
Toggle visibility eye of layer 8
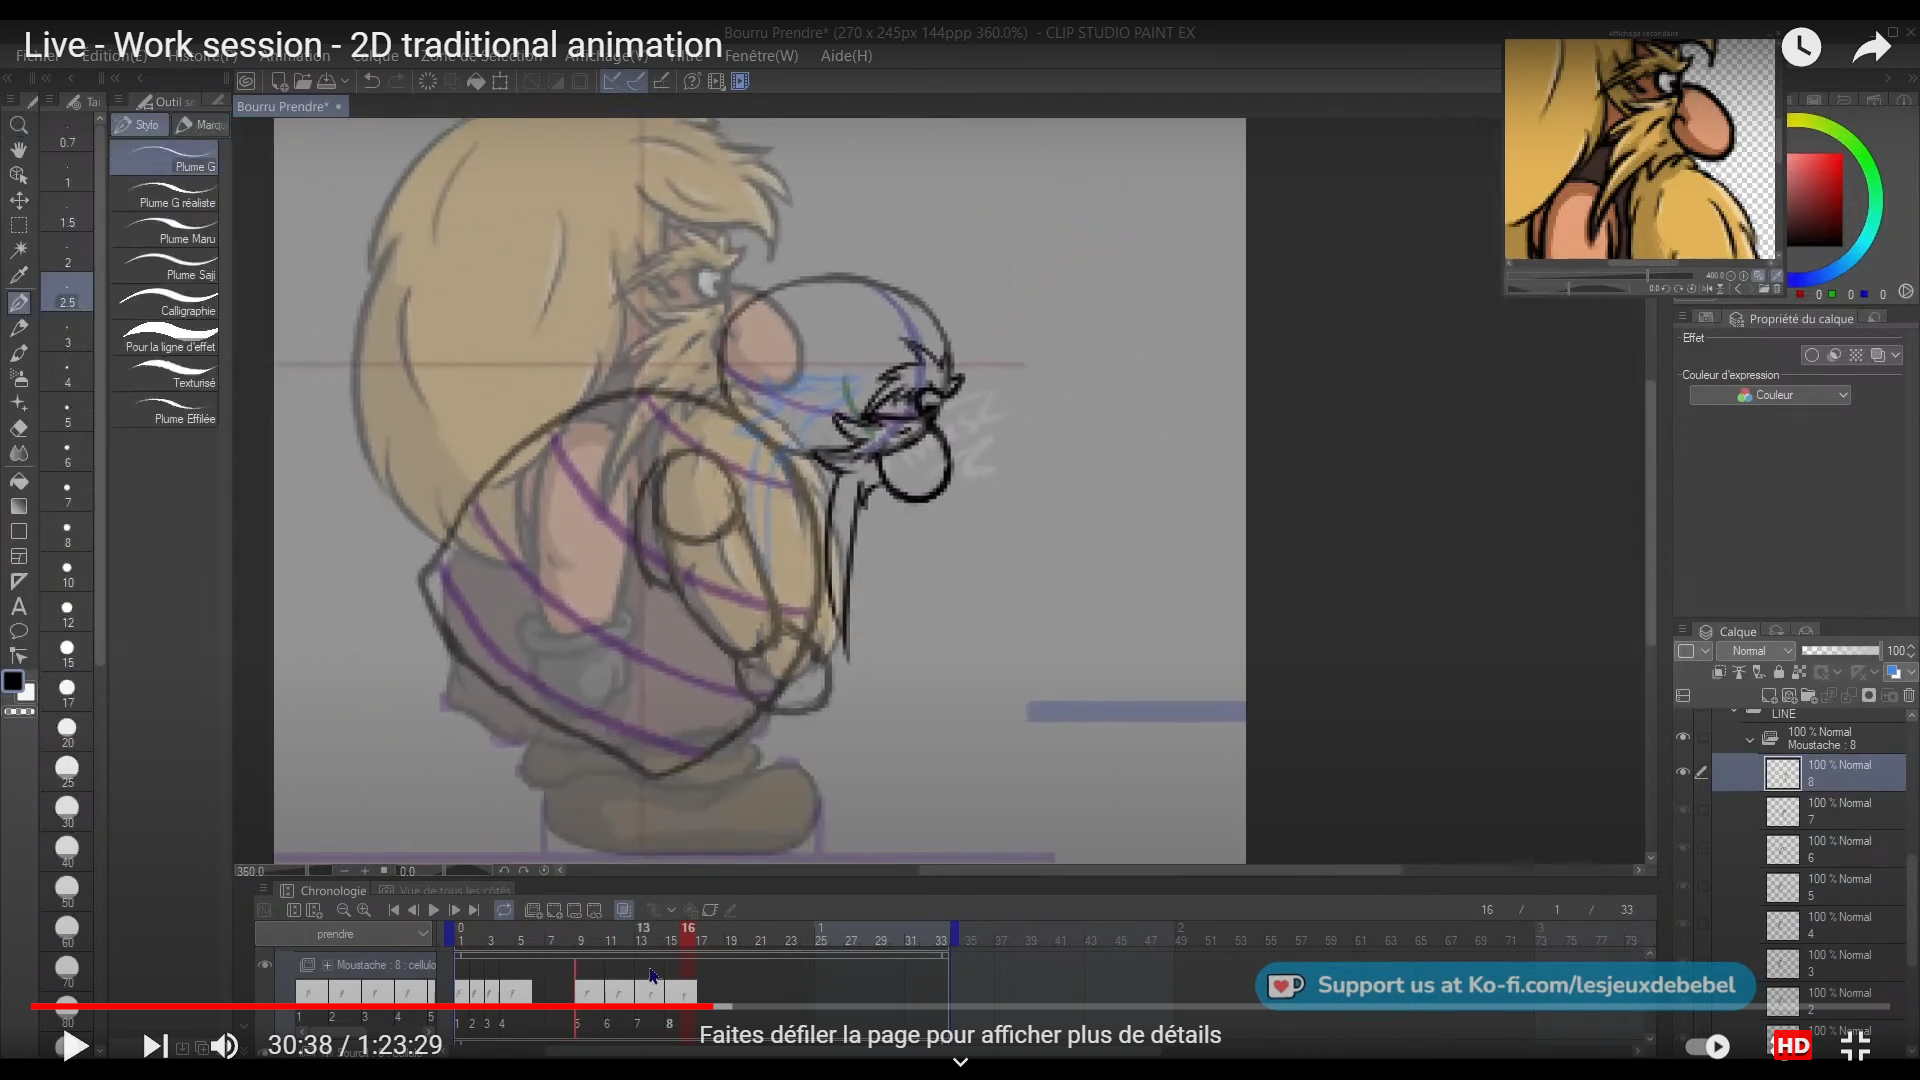click(x=1683, y=772)
